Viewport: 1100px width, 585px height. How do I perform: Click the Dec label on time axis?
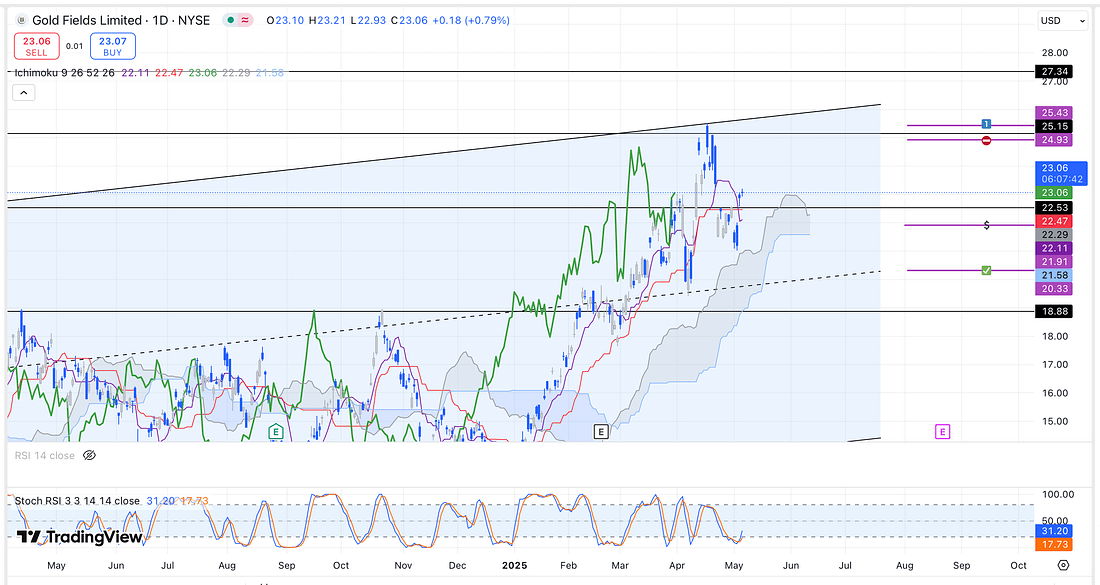[457, 565]
